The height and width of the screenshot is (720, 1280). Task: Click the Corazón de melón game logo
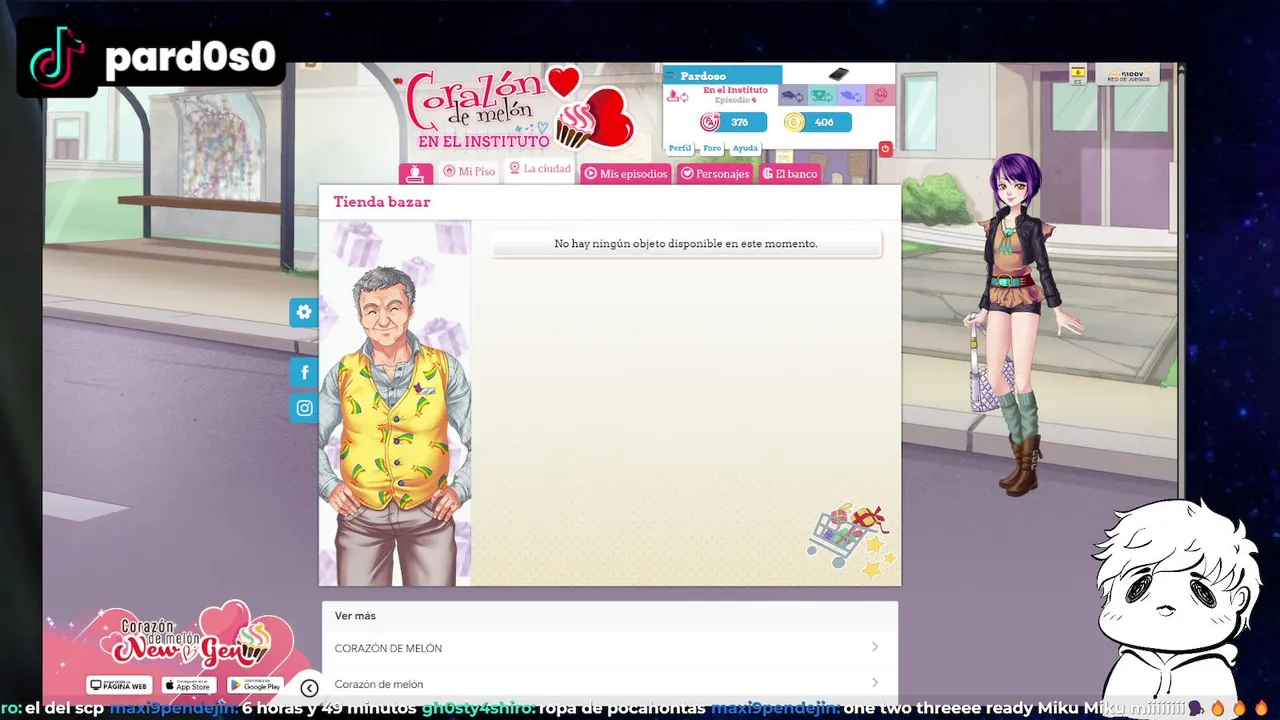pos(520,110)
